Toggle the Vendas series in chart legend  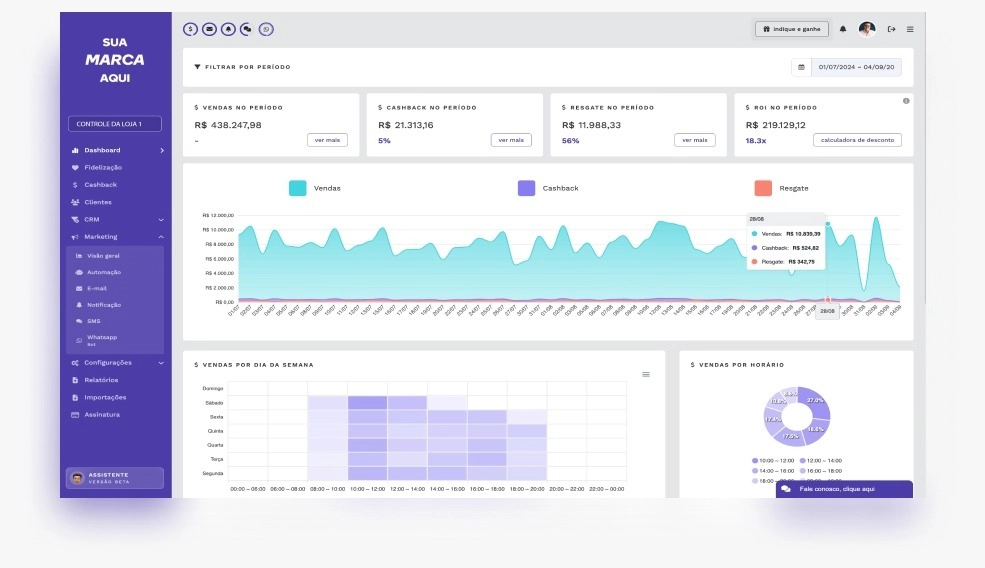298,188
